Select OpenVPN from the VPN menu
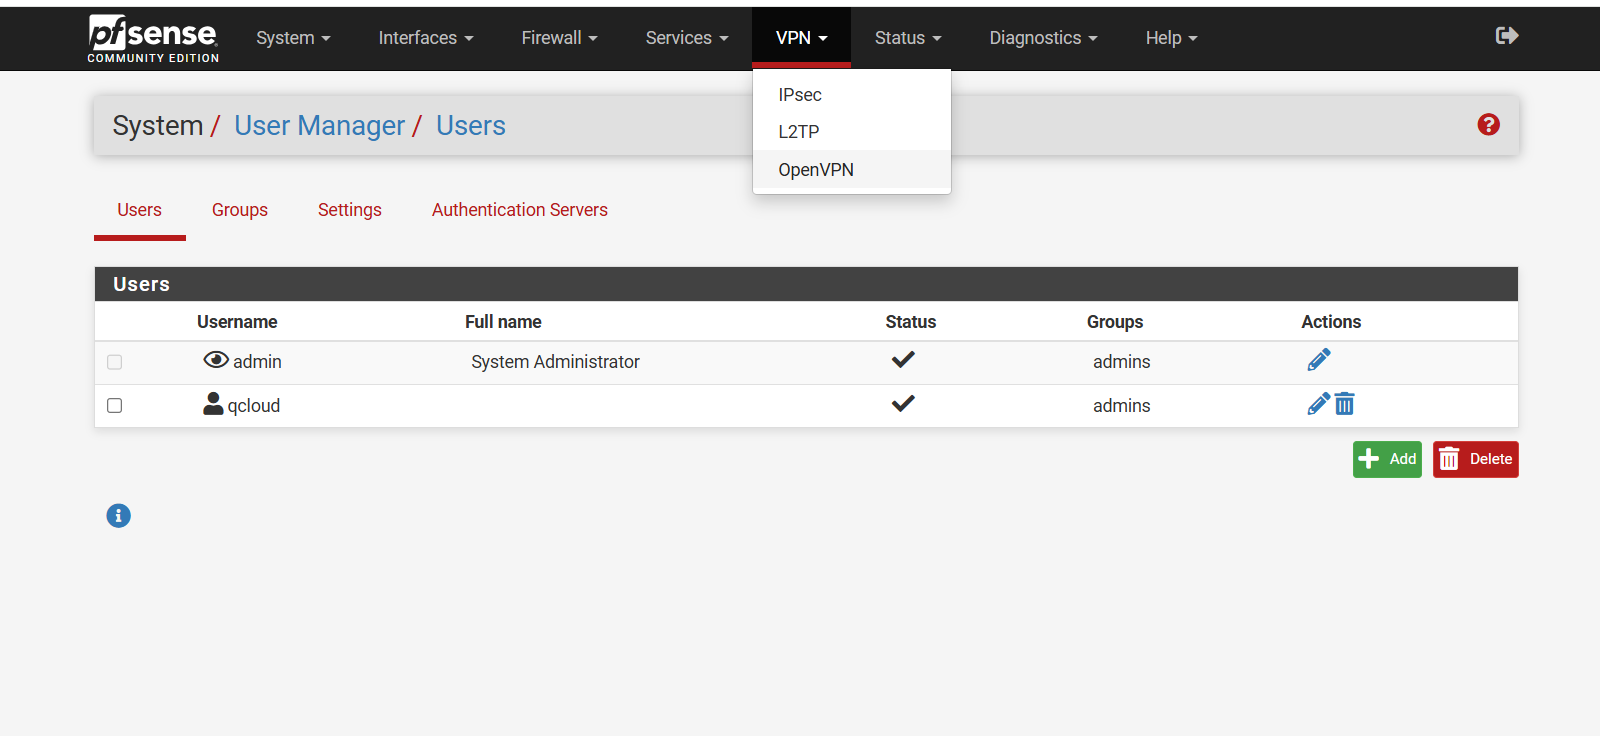Image resolution: width=1600 pixels, height=736 pixels. coord(816,170)
